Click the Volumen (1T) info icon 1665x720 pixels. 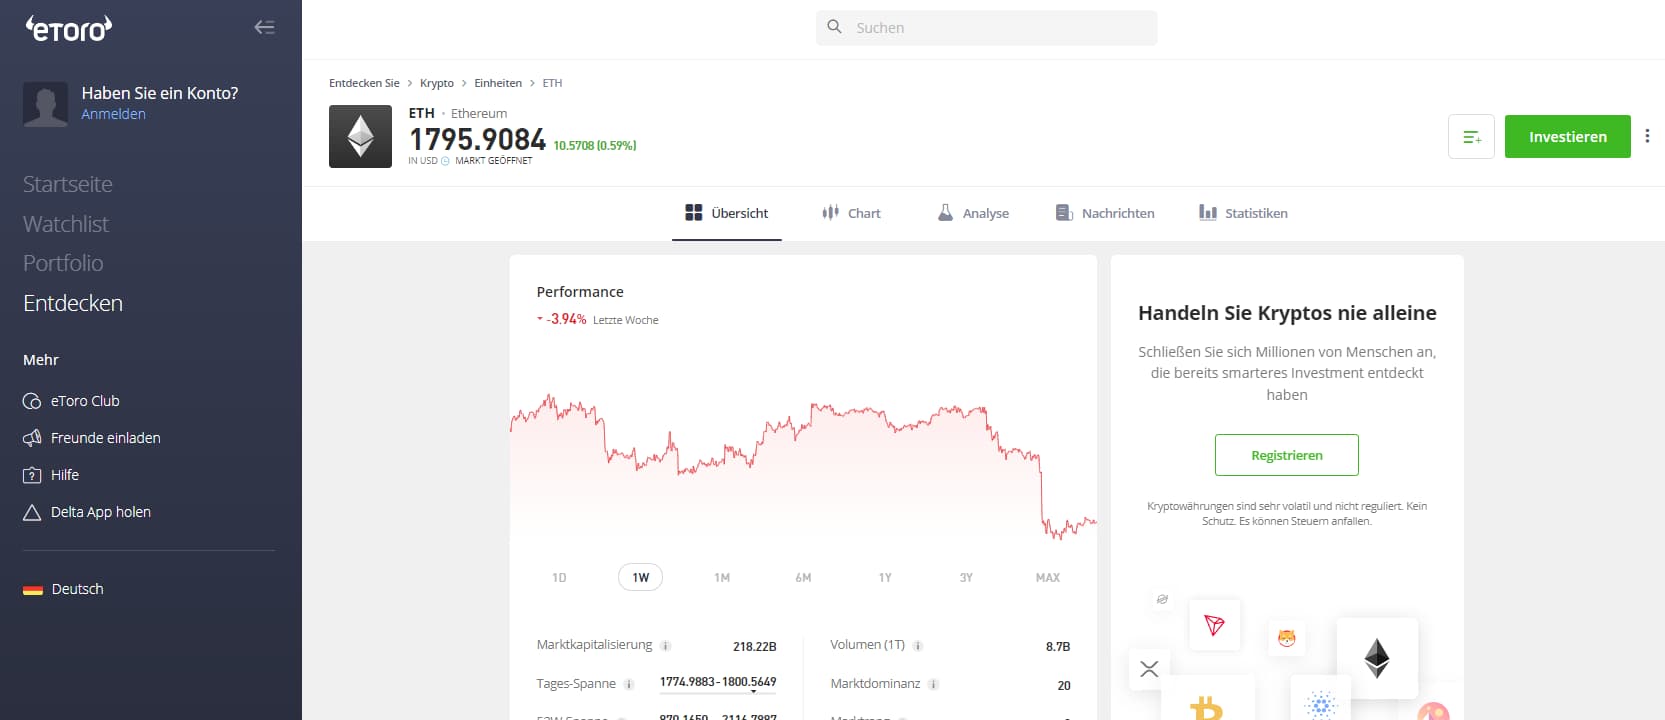tap(918, 646)
